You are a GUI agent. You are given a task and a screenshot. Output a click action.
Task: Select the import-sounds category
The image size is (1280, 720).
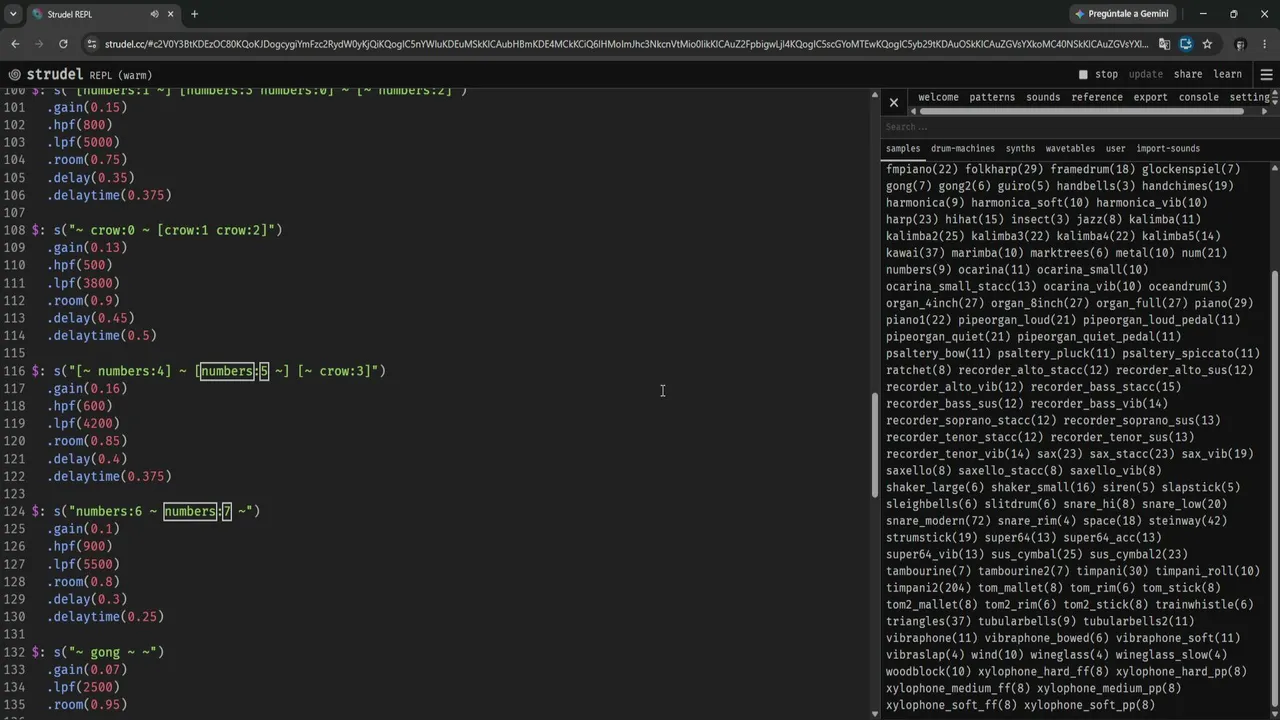[1168, 149]
